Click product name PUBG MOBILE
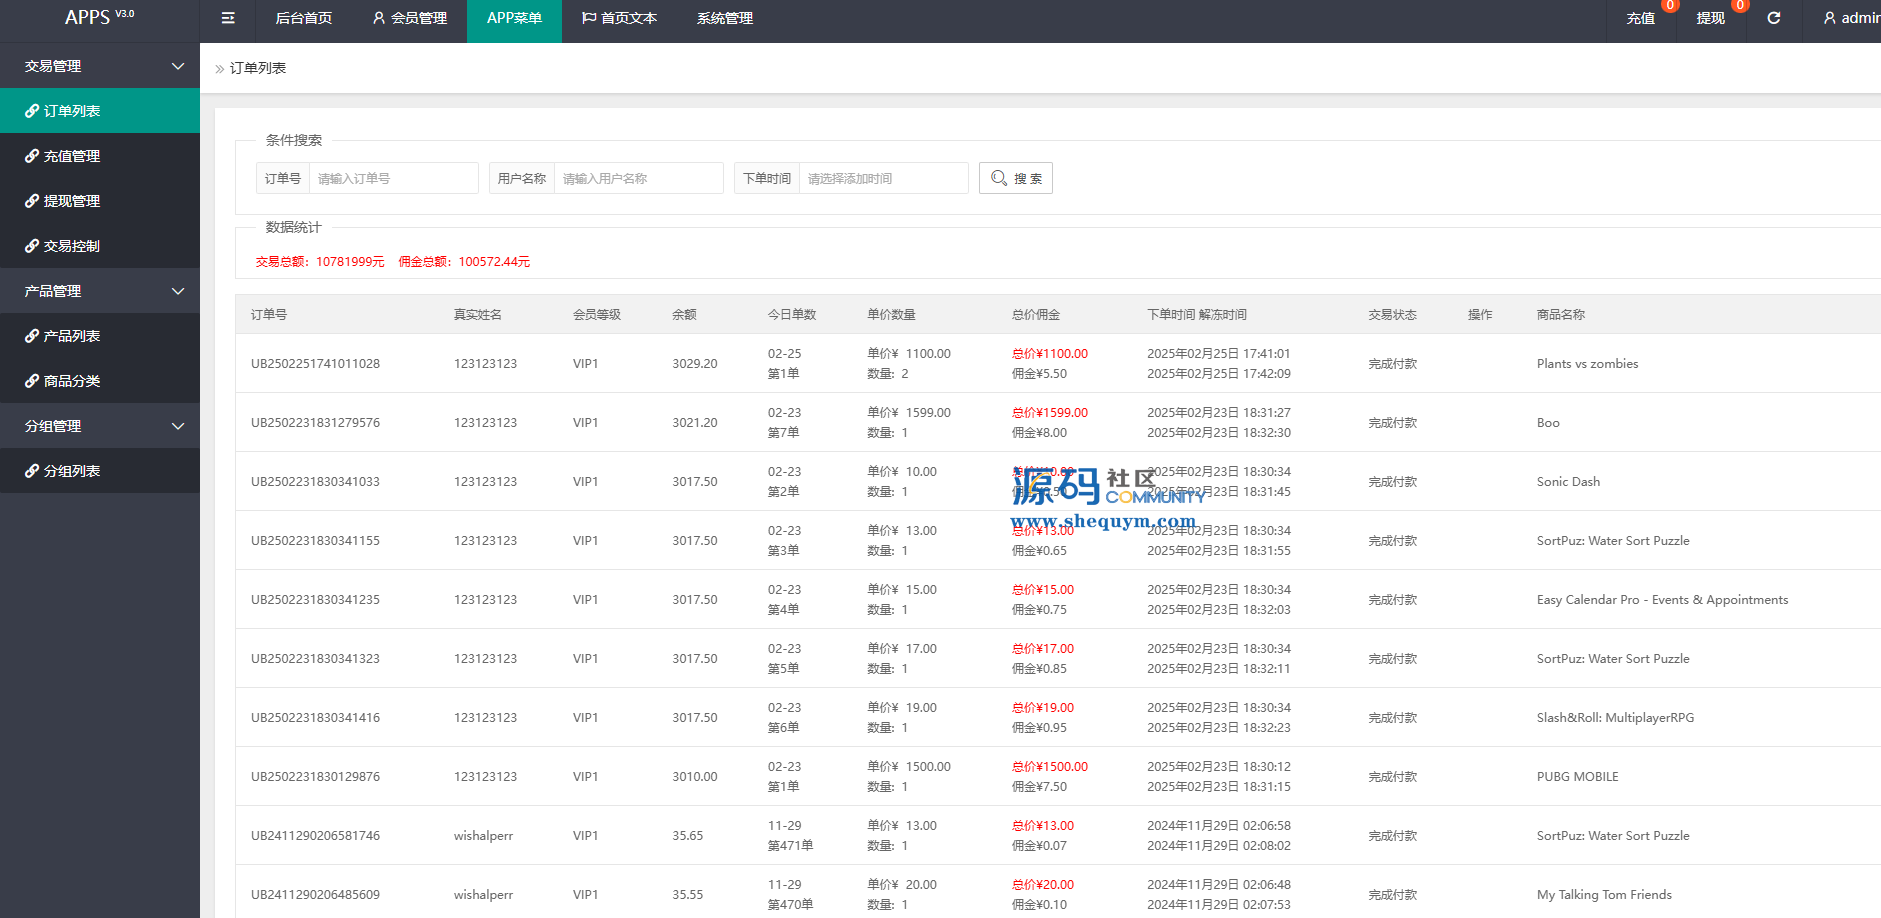 coord(1577,777)
